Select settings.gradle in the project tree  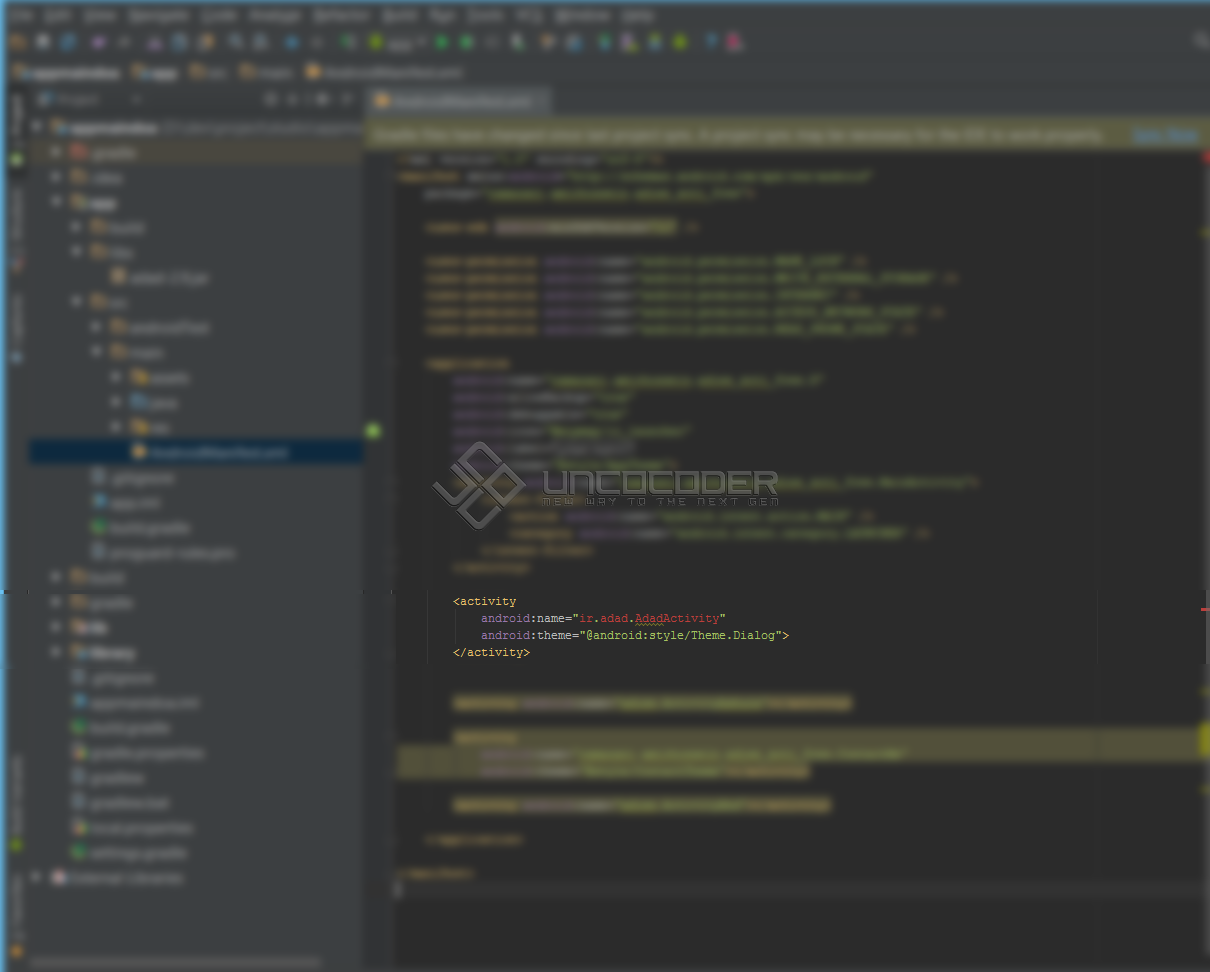[x=128, y=853]
